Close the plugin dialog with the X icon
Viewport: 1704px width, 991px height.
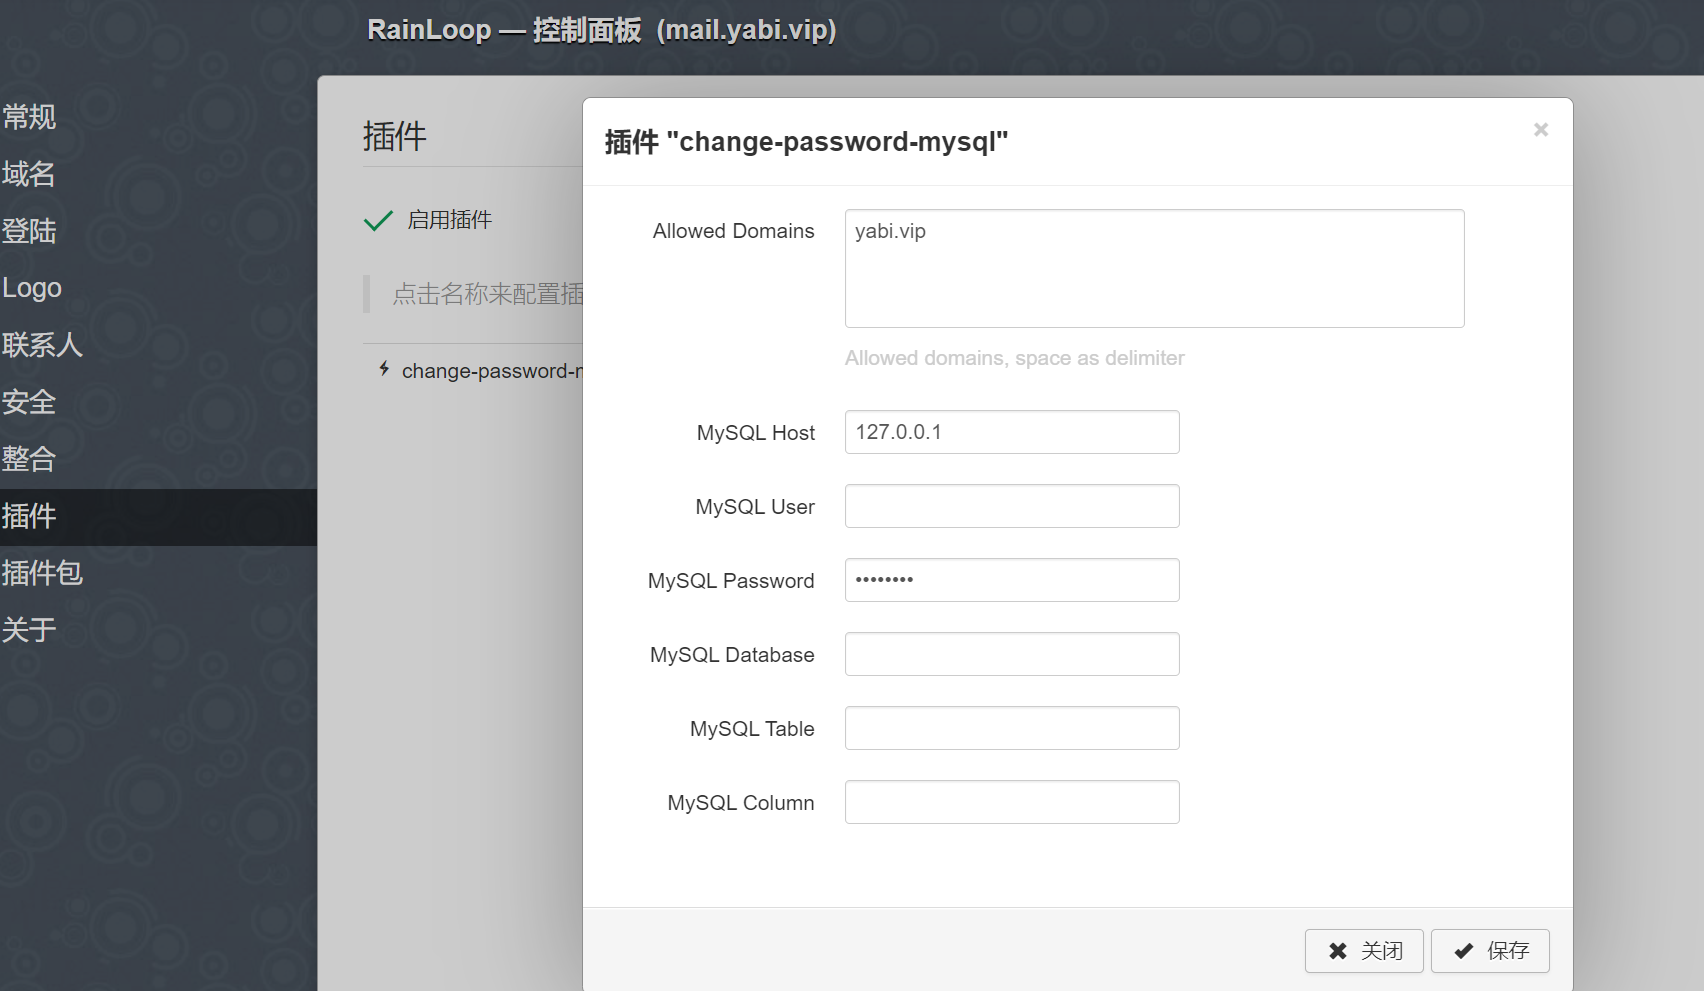point(1541,130)
